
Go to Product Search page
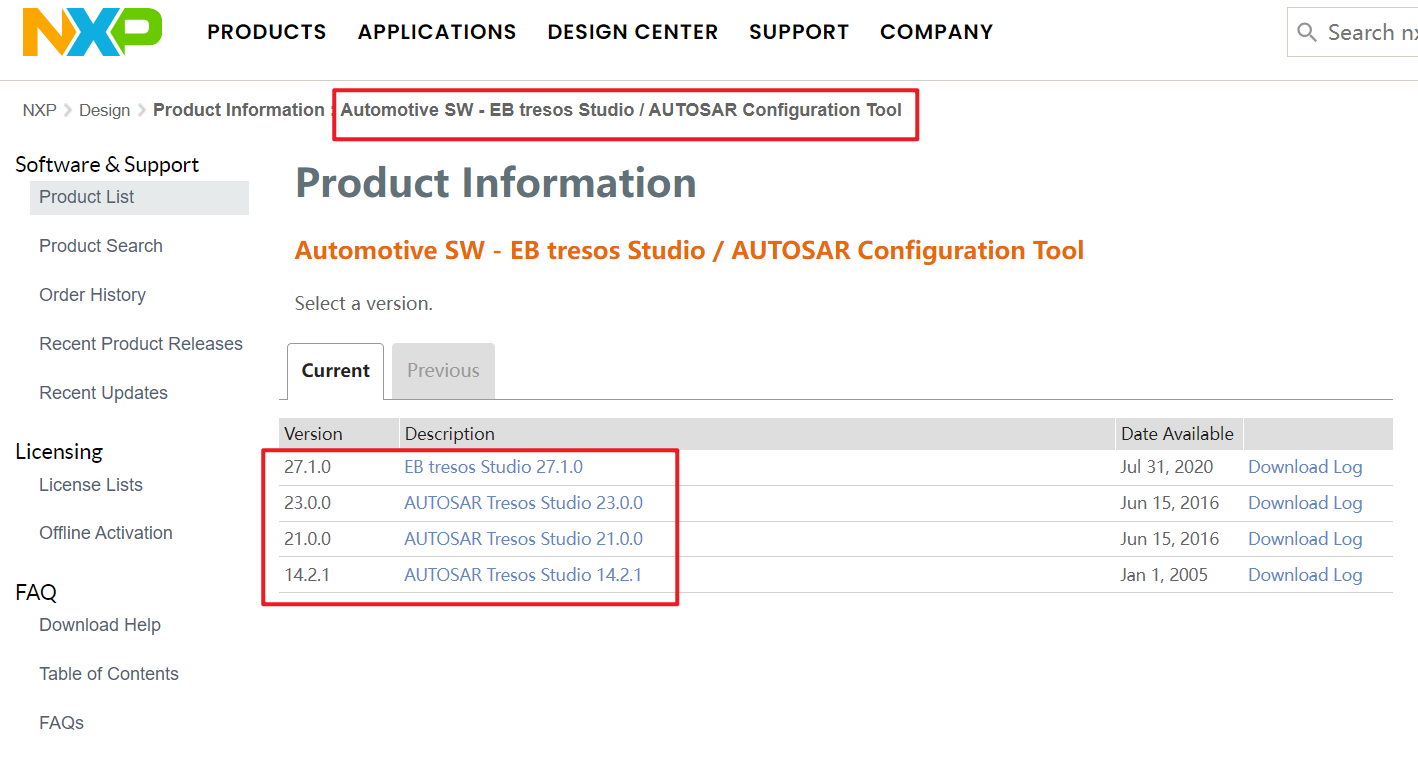(100, 245)
